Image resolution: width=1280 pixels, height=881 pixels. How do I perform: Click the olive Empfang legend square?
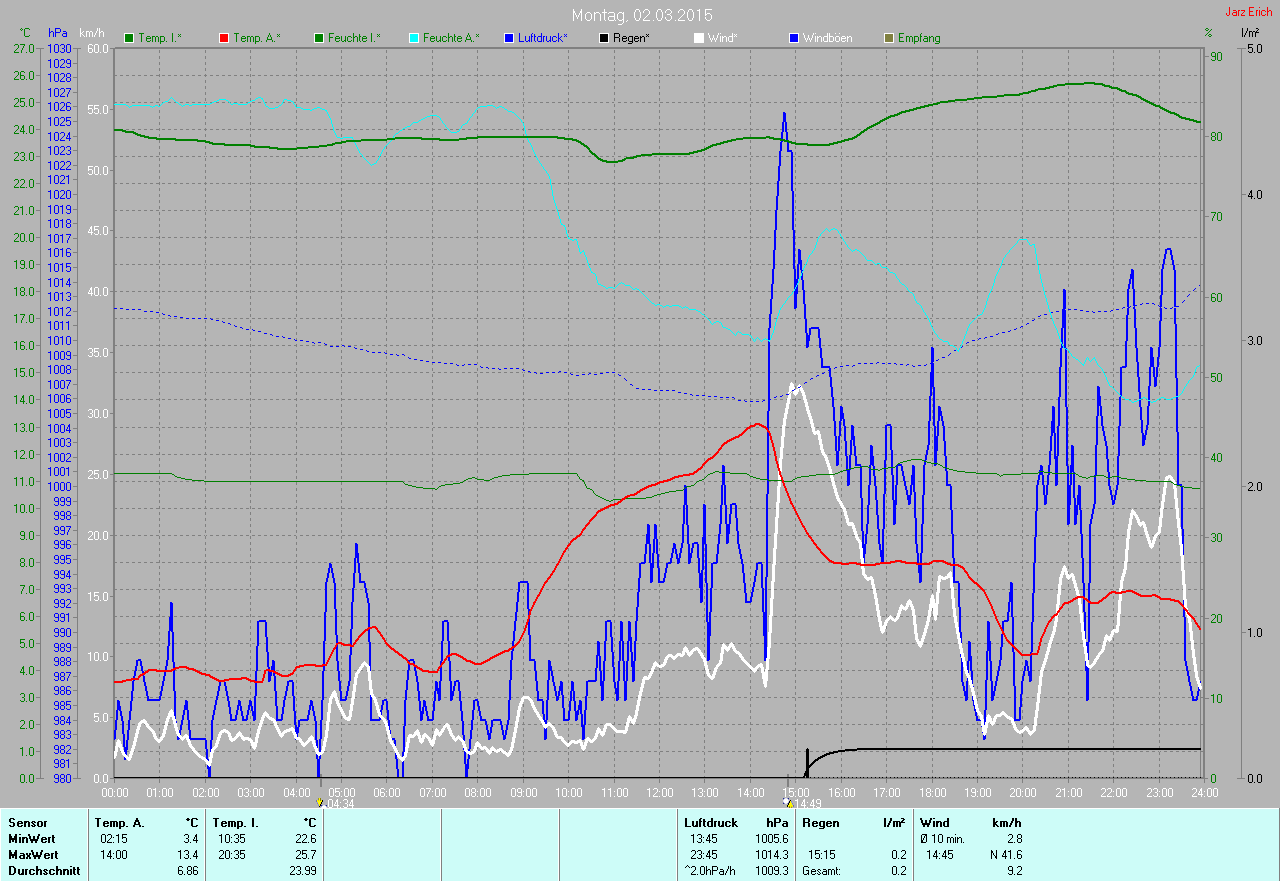tap(888, 38)
